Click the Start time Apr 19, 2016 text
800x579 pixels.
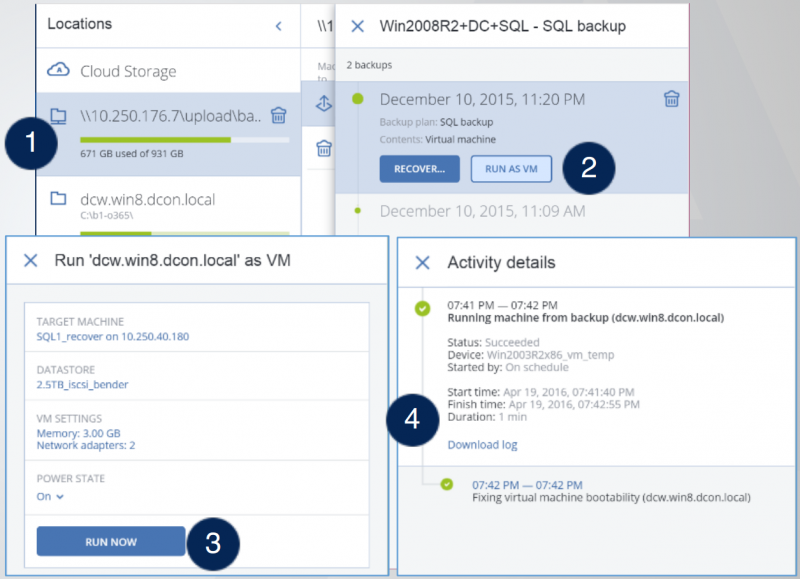(541, 392)
